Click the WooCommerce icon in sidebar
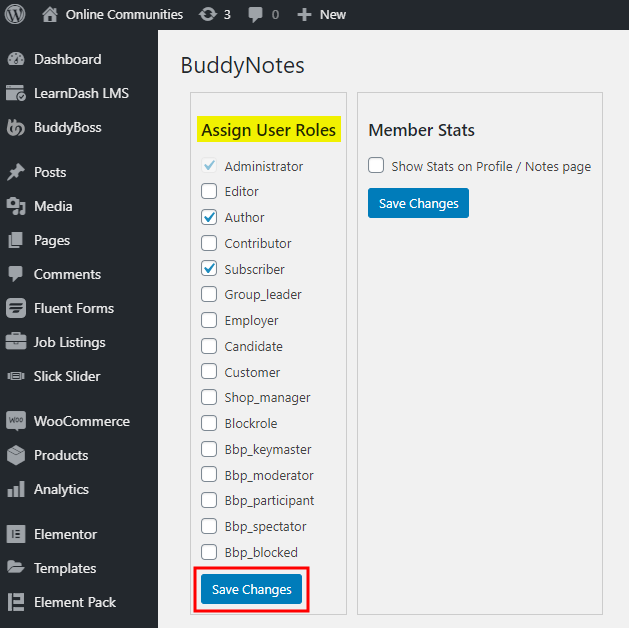629x628 pixels. click(16, 421)
